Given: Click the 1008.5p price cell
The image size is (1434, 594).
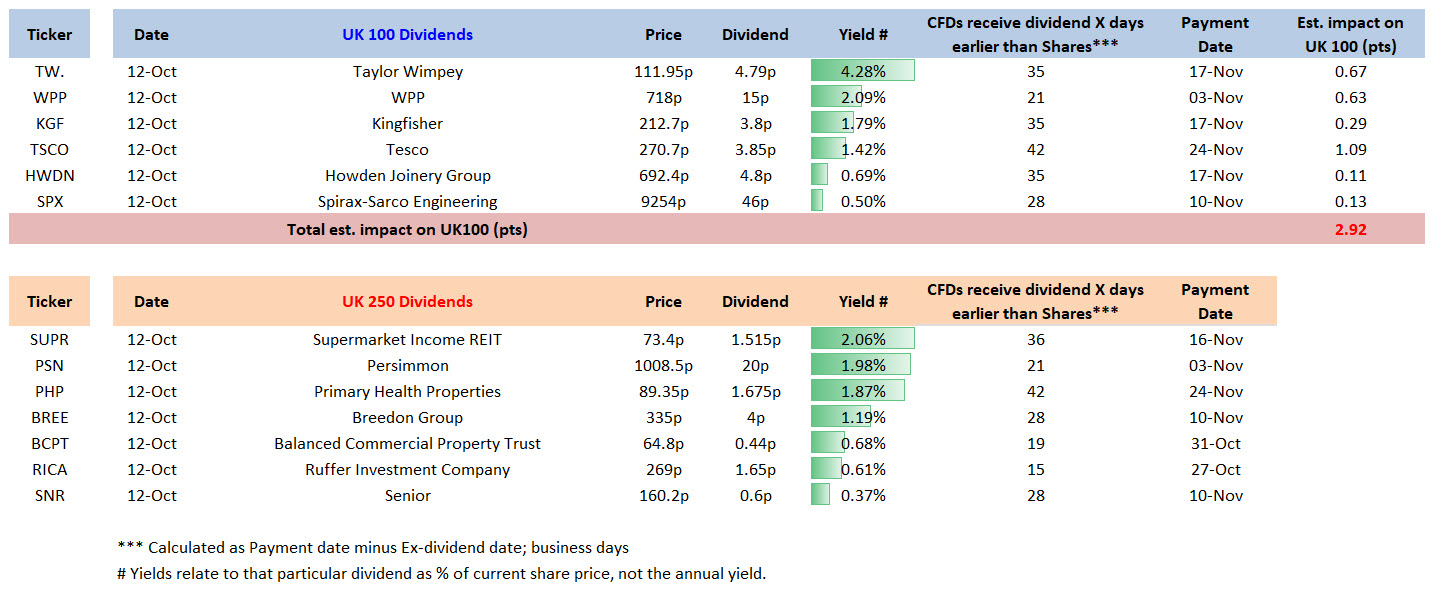Looking at the screenshot, I should pos(663,366).
